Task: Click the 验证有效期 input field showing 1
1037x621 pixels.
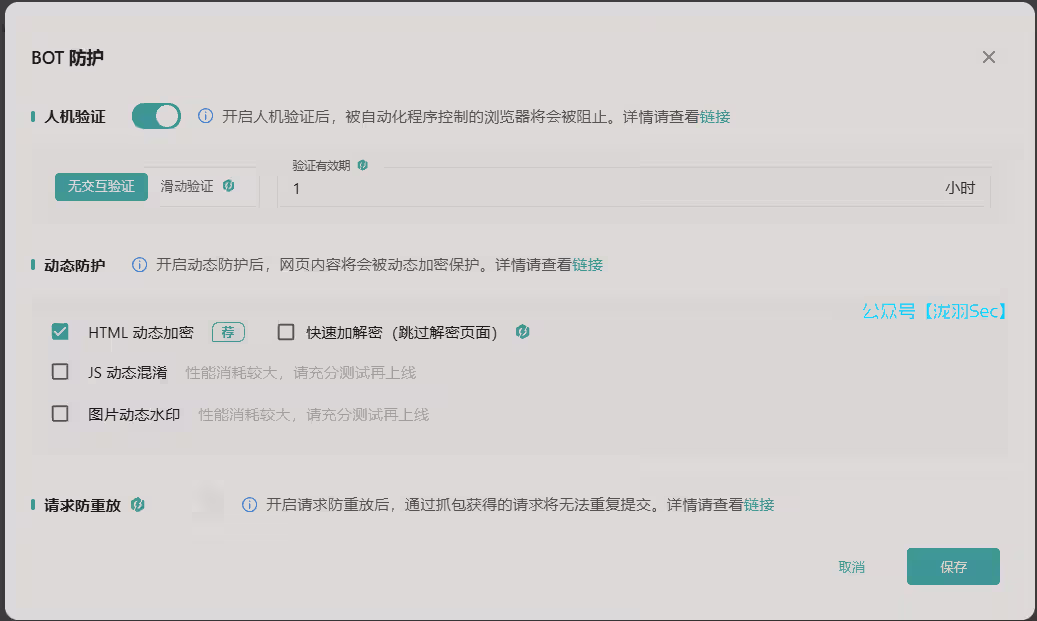Action: [500, 188]
